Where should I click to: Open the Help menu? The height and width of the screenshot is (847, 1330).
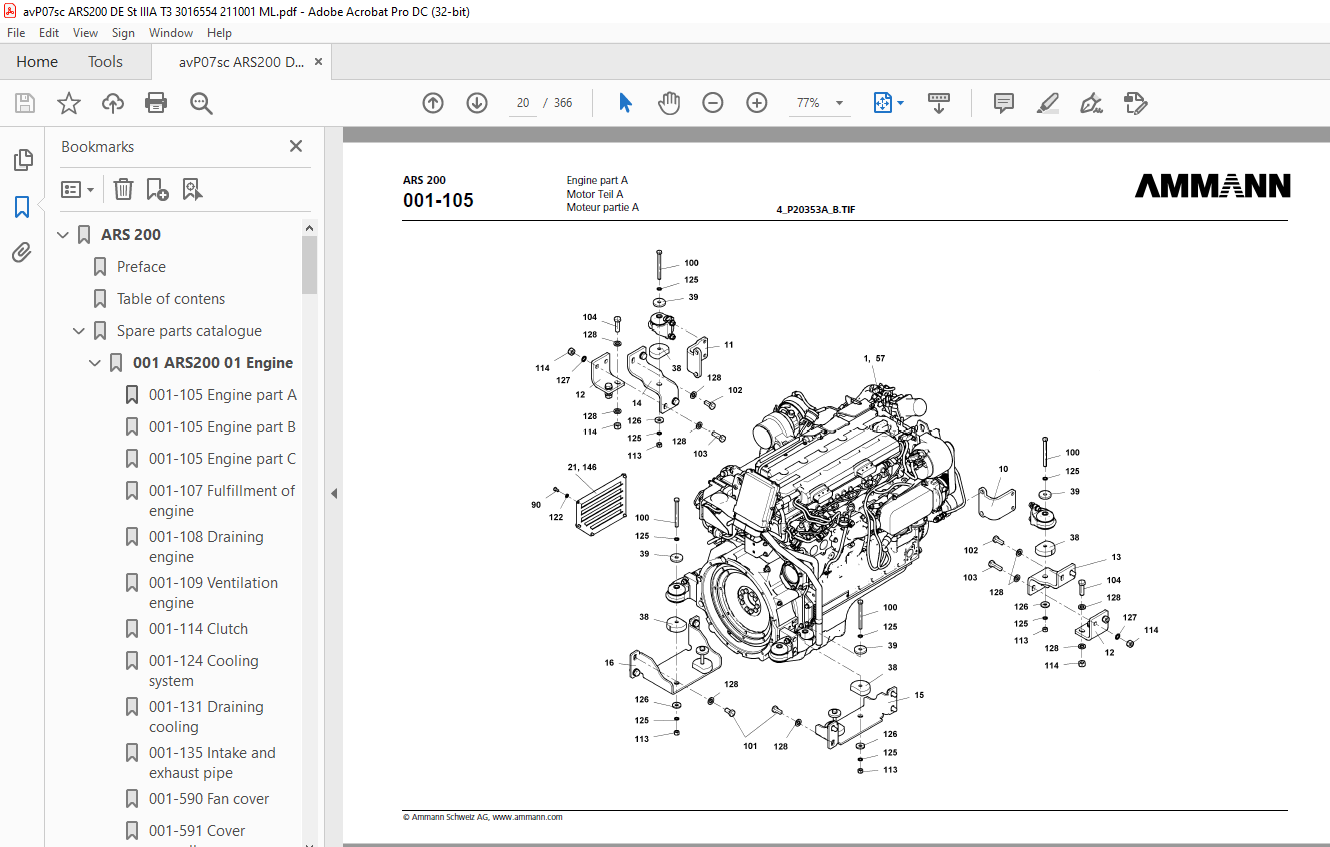tap(219, 33)
